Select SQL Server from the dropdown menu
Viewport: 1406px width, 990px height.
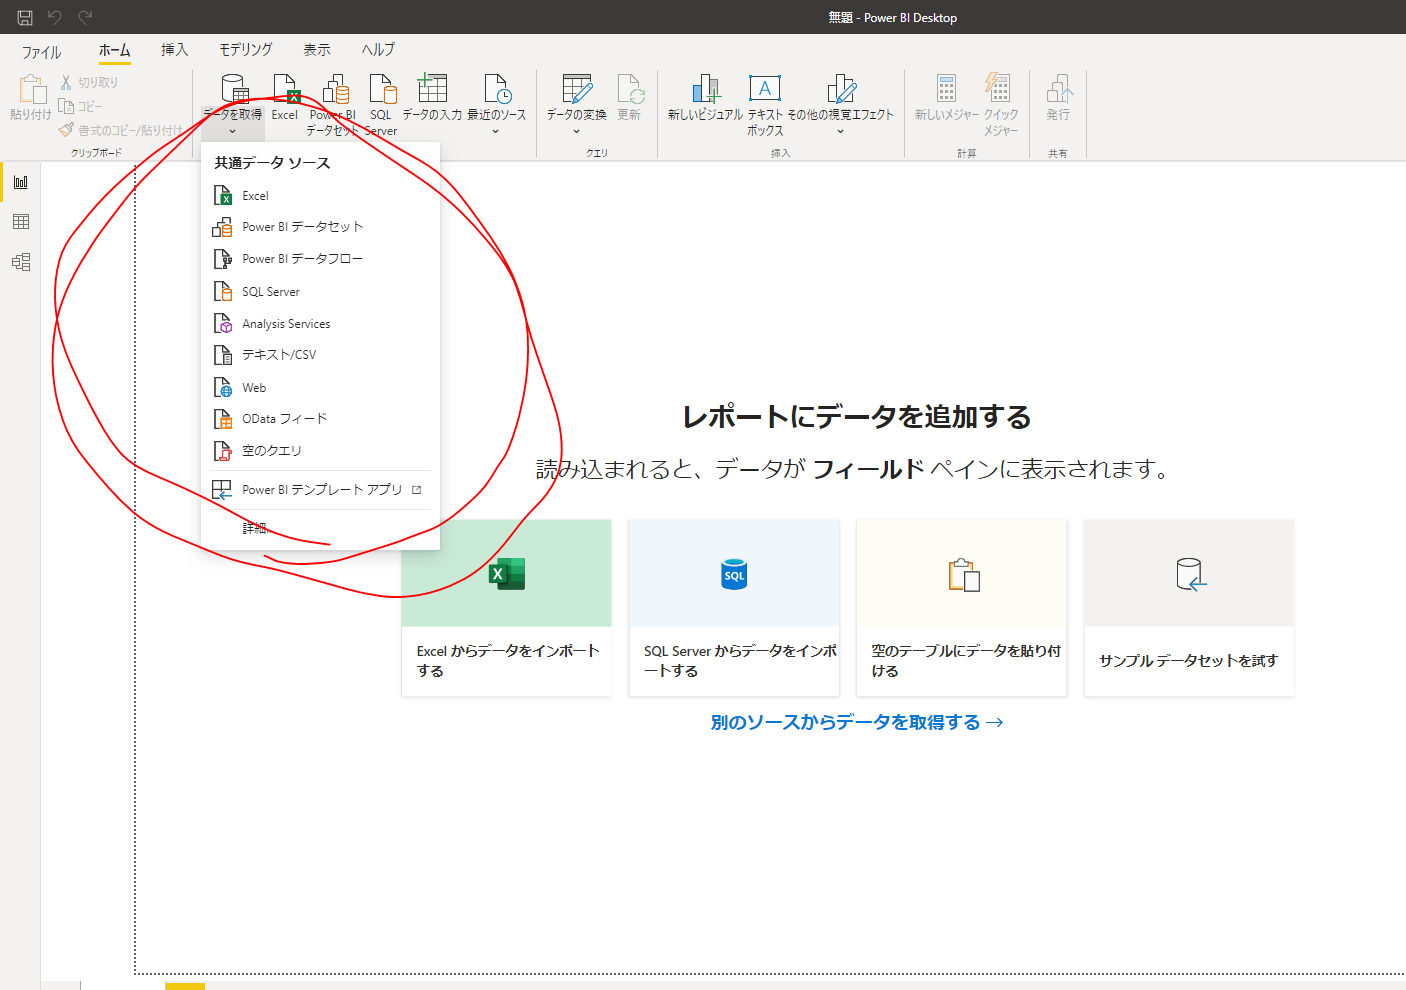(x=320, y=292)
